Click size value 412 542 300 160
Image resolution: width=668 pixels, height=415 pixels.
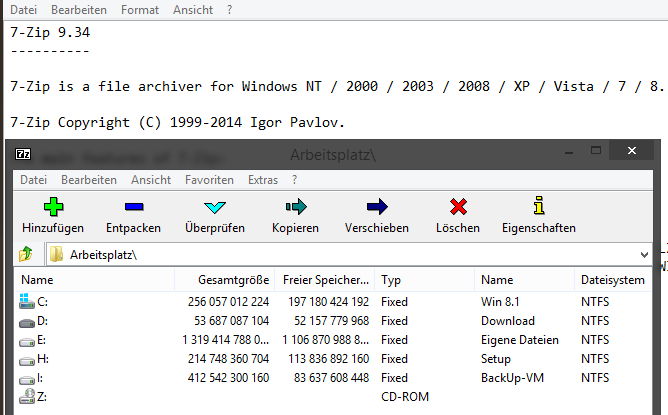tap(228, 378)
